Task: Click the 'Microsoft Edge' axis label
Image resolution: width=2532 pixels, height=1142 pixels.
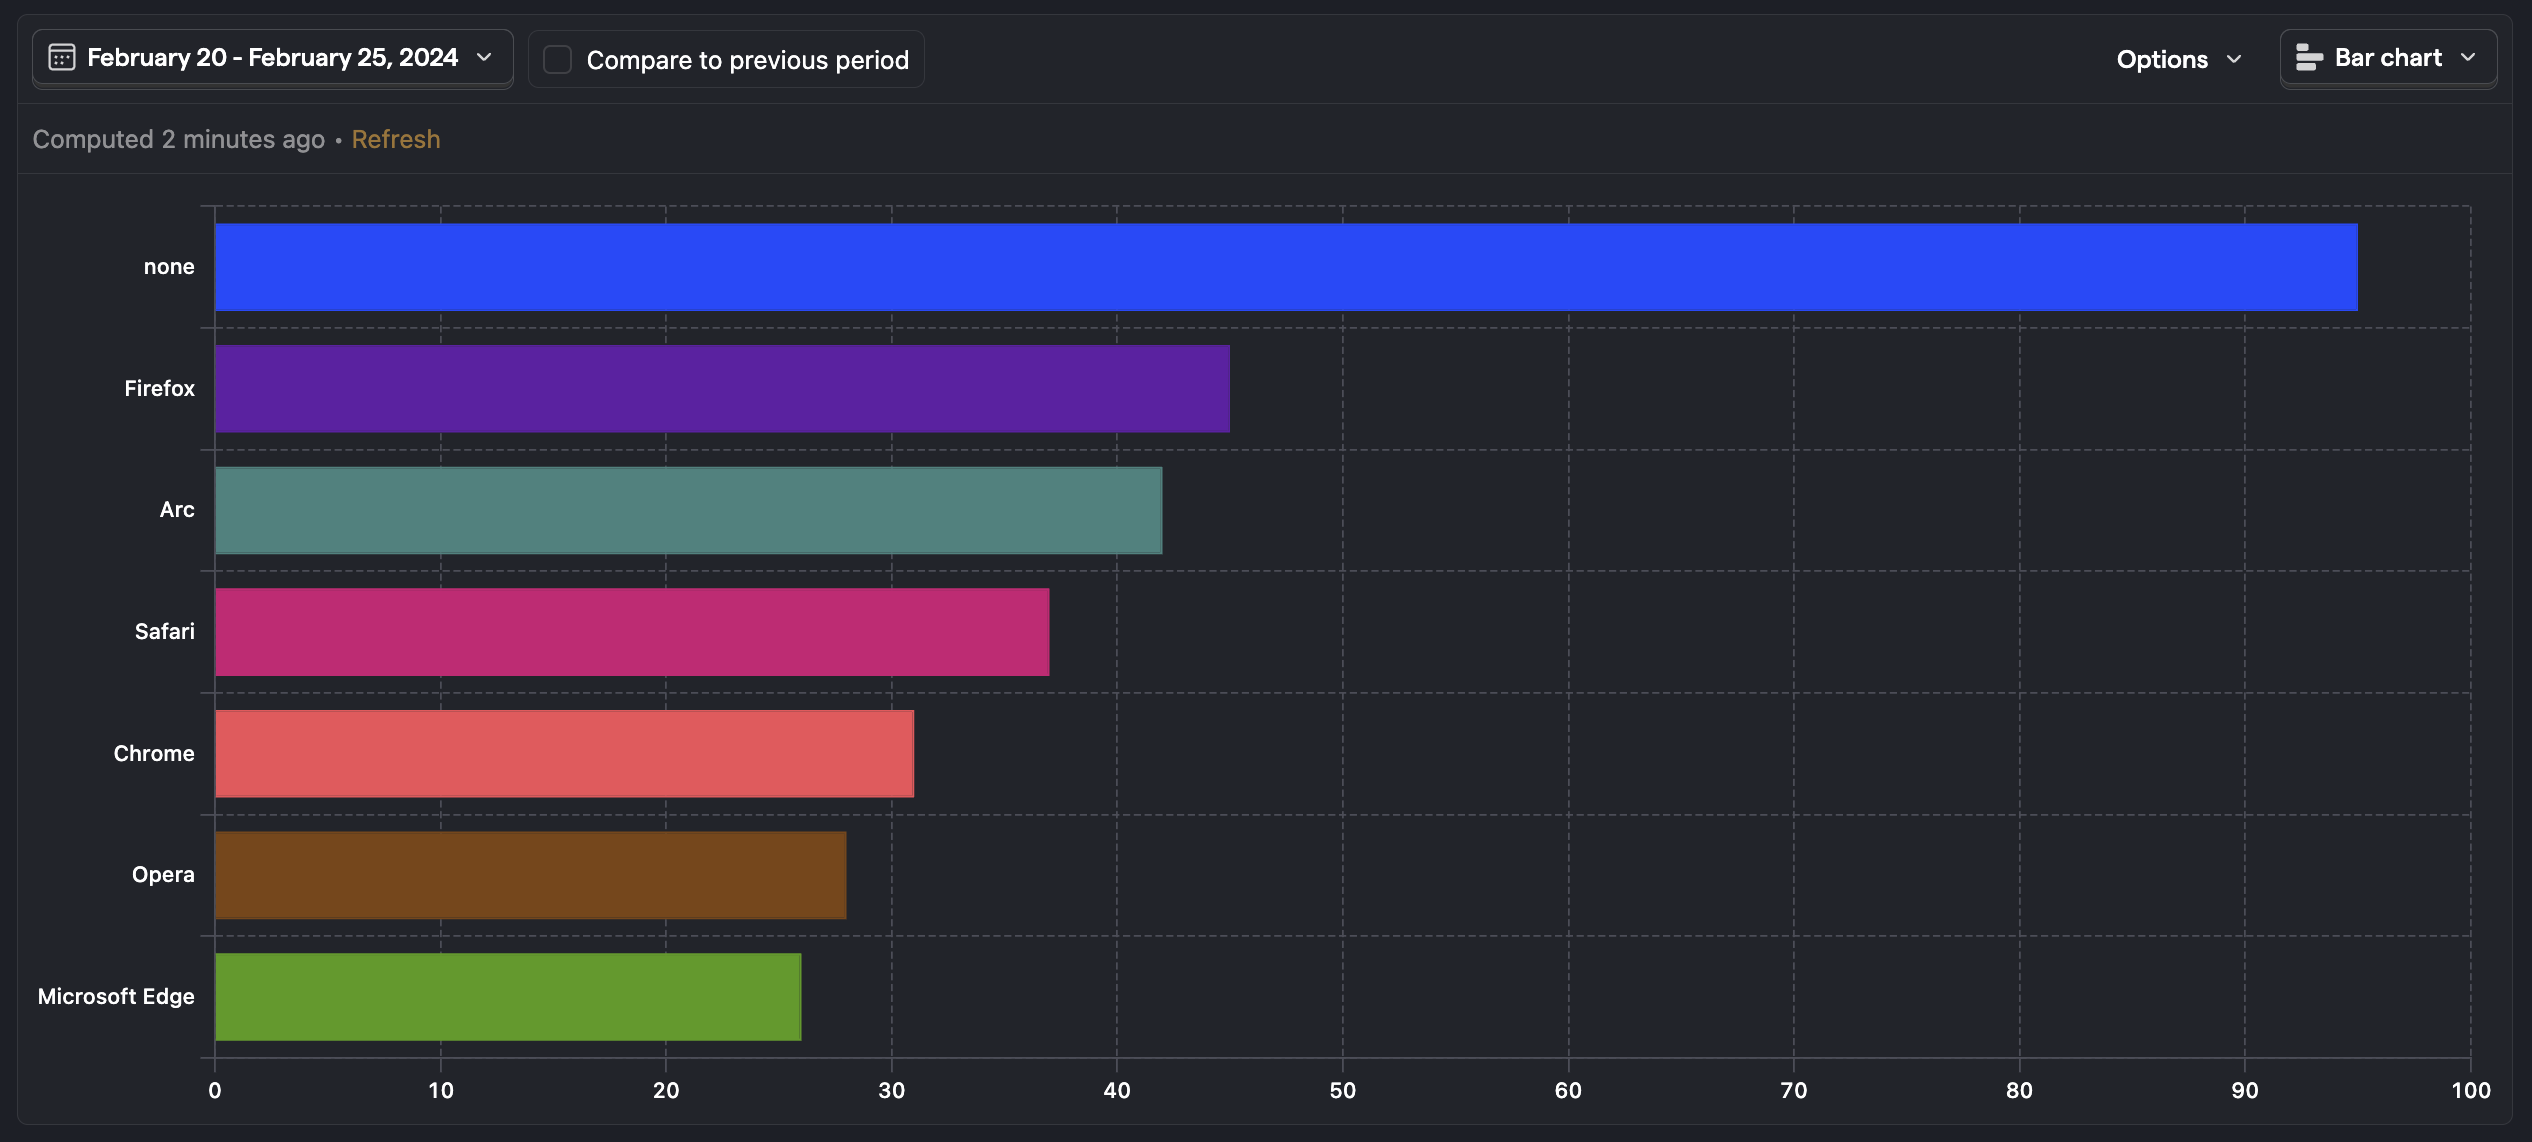Action: [116, 997]
